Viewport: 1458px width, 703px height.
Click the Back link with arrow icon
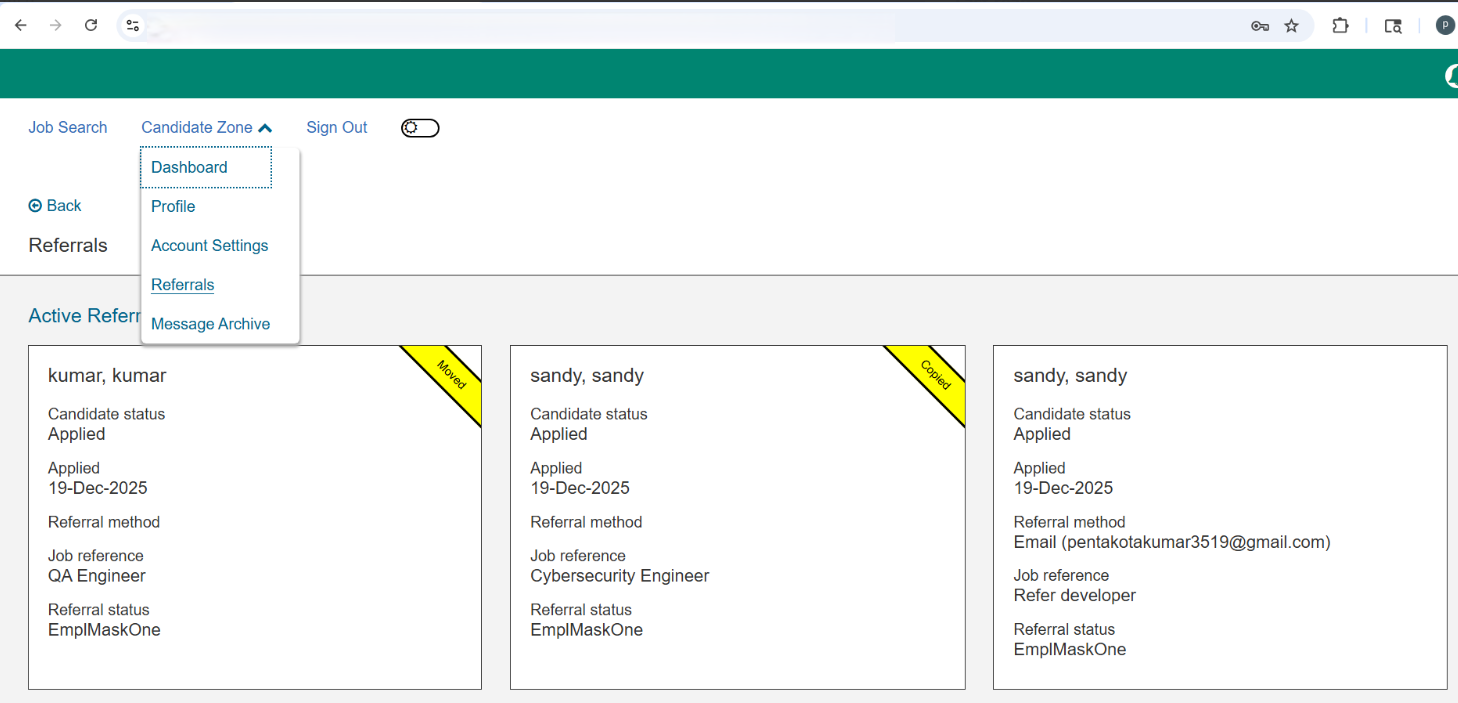pos(55,206)
